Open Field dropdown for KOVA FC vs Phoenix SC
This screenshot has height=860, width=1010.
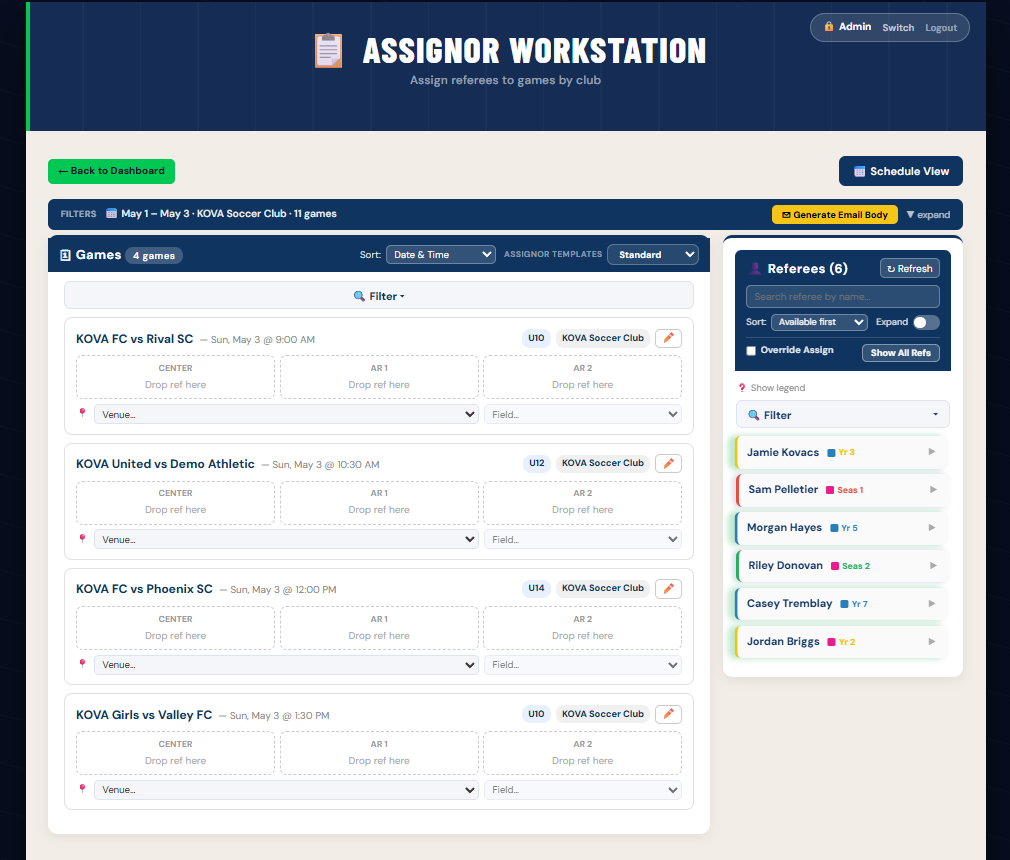click(582, 665)
